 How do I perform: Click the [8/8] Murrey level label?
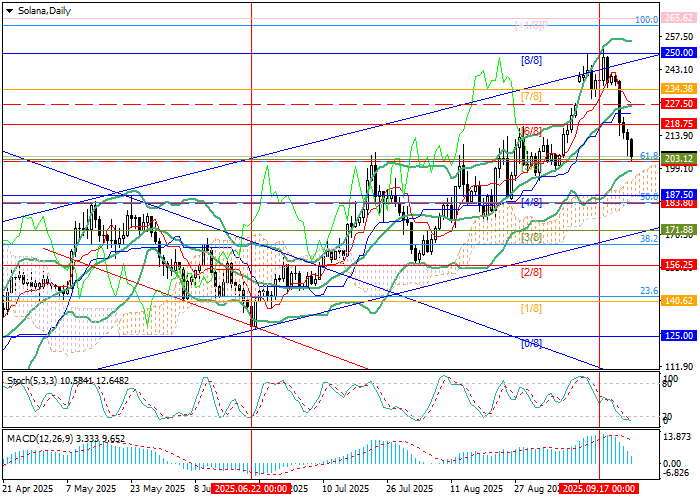(x=531, y=60)
